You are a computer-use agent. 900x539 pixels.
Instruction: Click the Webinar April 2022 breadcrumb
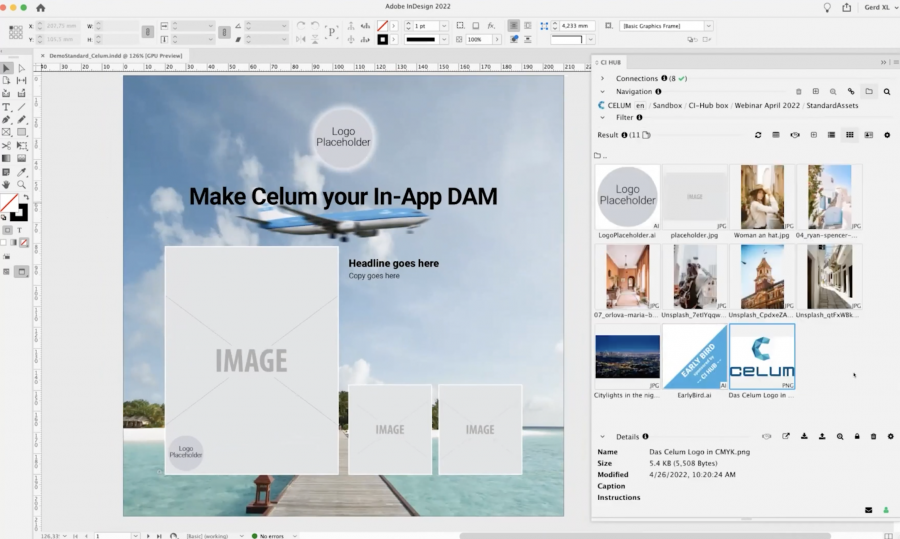pyautogui.click(x=767, y=106)
